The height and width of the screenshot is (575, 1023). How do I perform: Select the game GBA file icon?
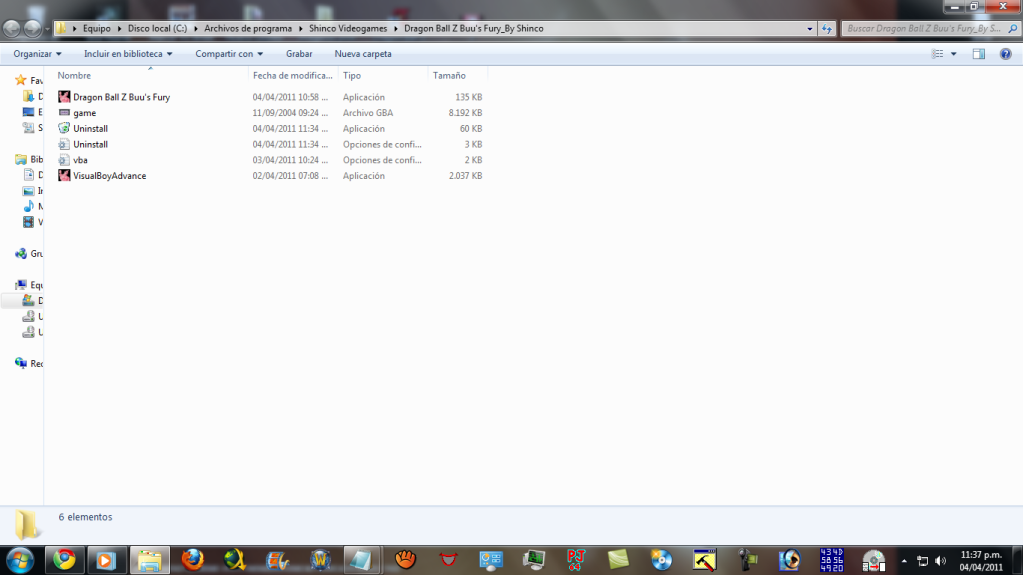coord(64,112)
